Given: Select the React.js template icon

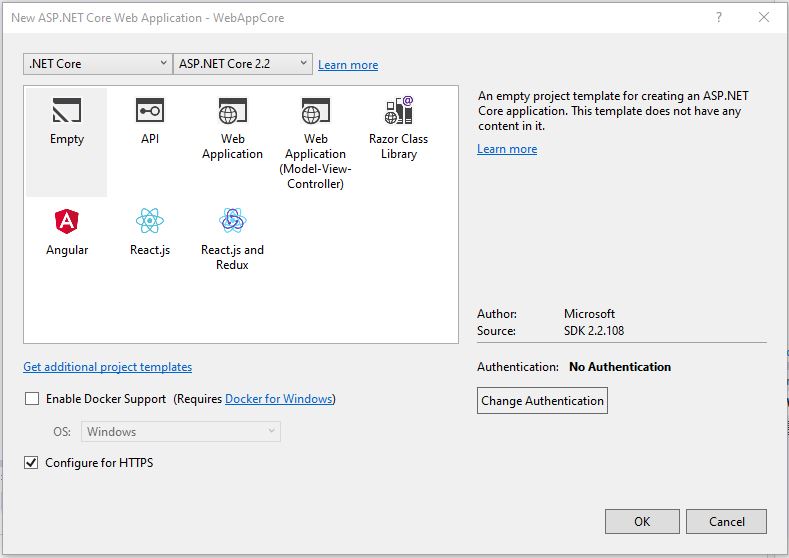Looking at the screenshot, I should point(149,220).
